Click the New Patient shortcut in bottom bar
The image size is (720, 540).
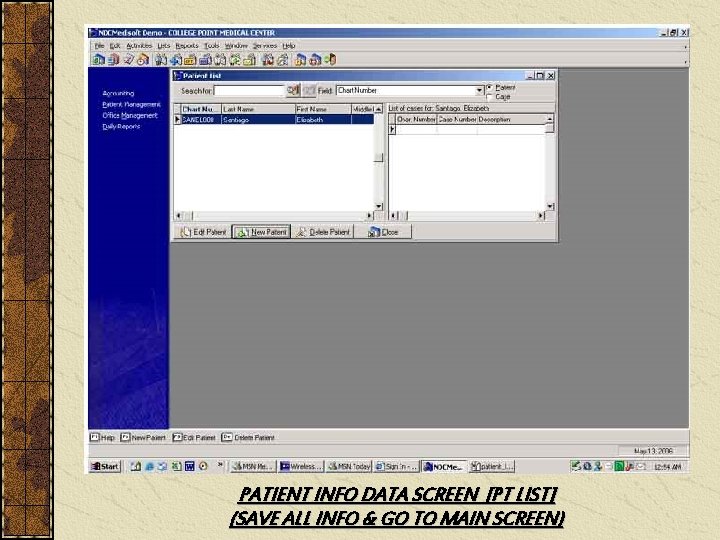pos(143,438)
